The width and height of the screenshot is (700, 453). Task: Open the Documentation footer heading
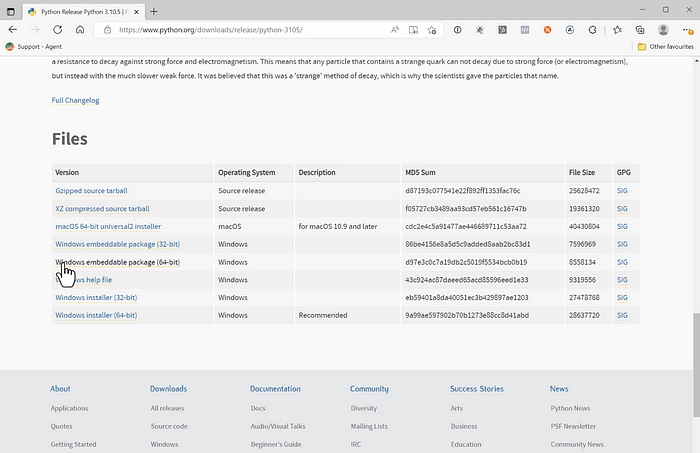[275, 389]
